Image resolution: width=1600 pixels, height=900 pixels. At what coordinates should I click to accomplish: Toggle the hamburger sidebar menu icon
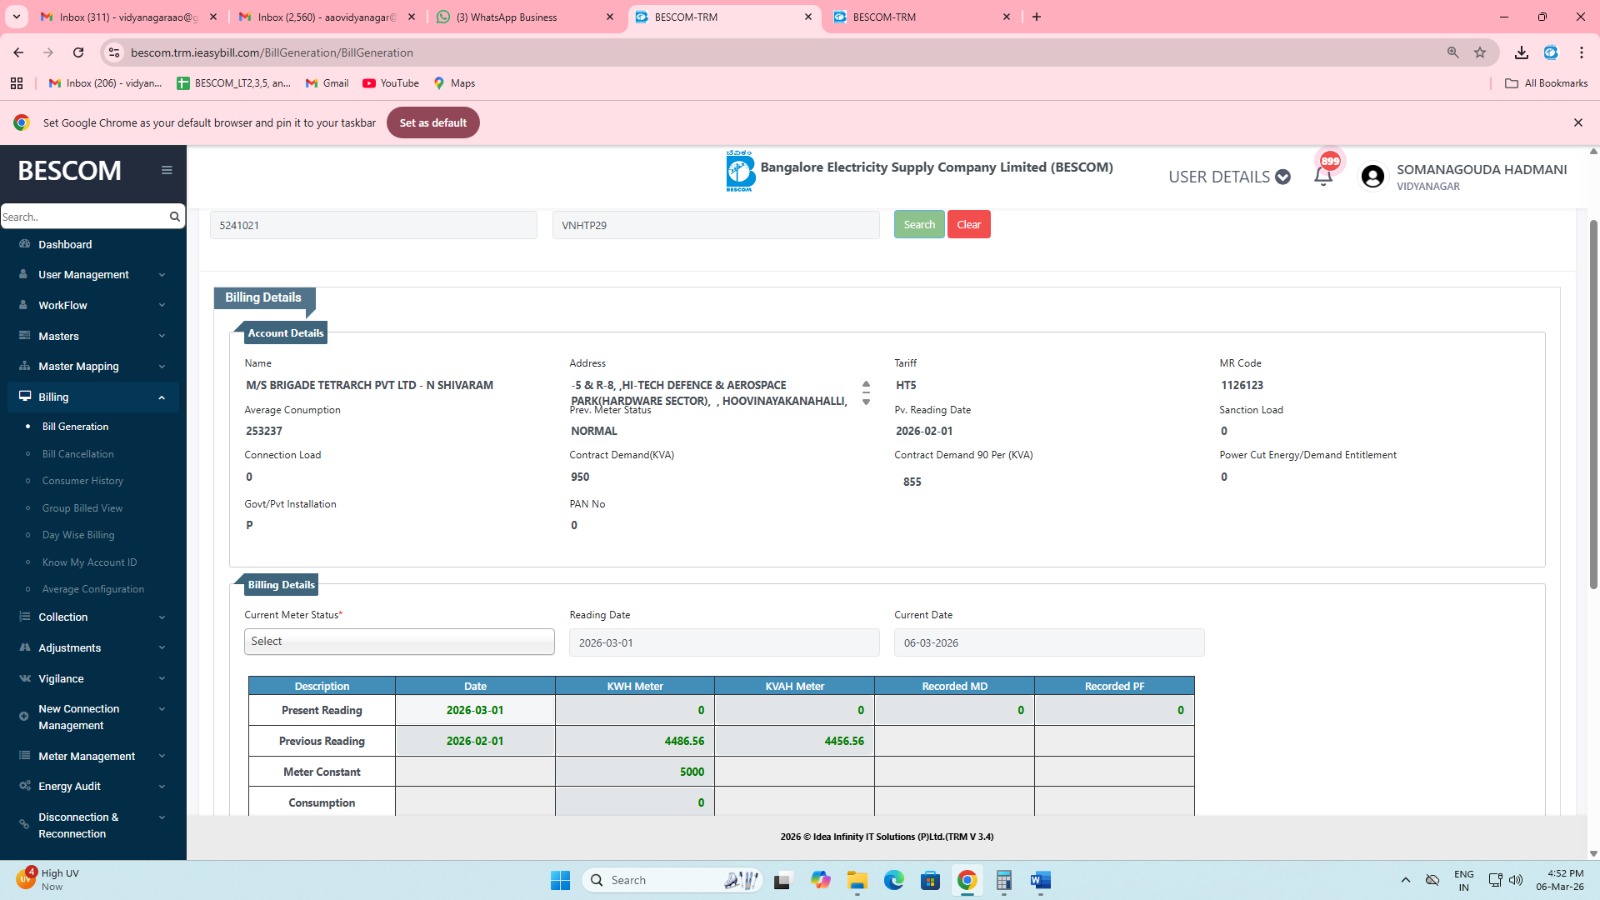[x=167, y=170]
